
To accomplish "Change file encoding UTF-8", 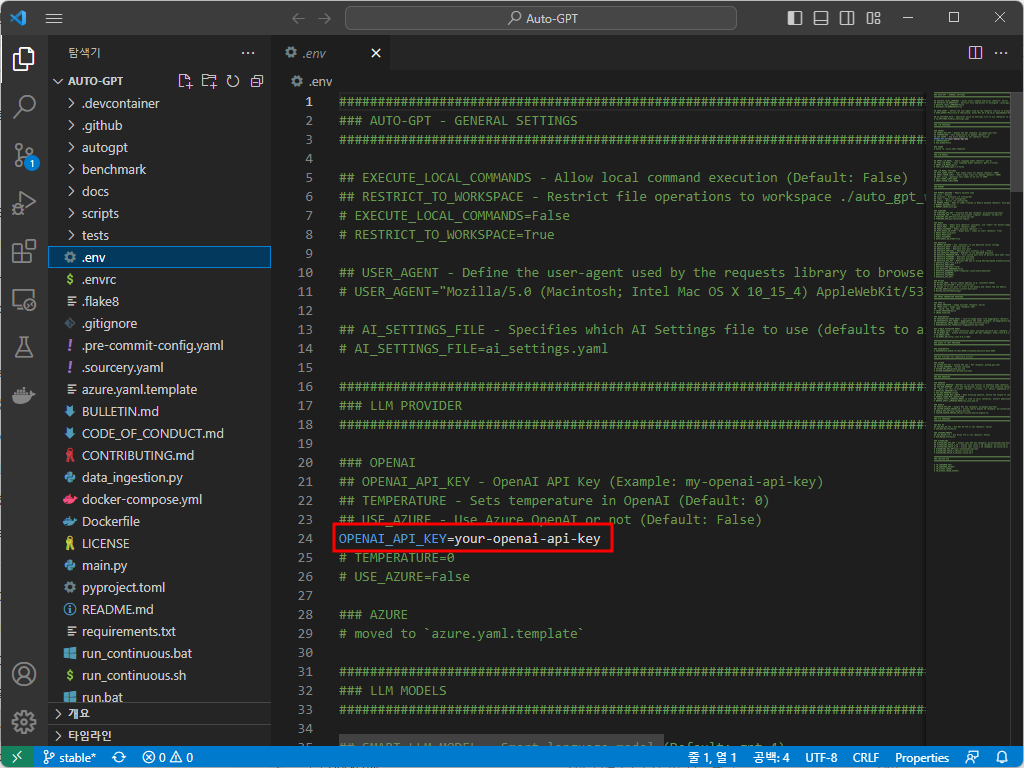I will (x=821, y=758).
